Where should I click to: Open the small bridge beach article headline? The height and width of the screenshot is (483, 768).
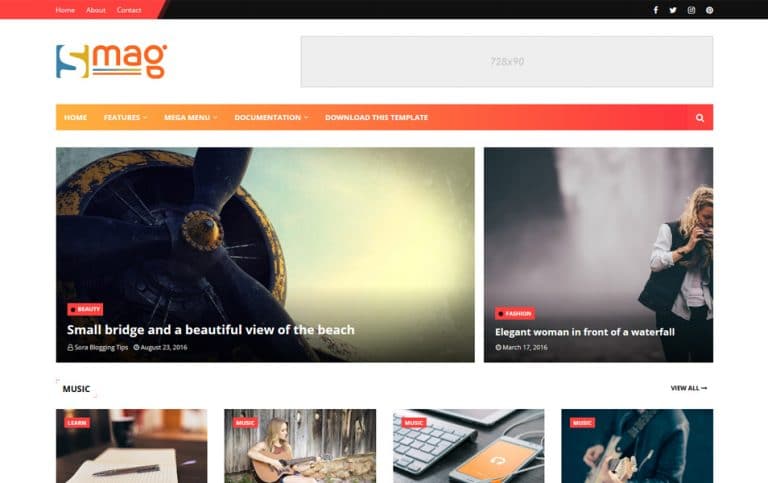[x=211, y=330]
